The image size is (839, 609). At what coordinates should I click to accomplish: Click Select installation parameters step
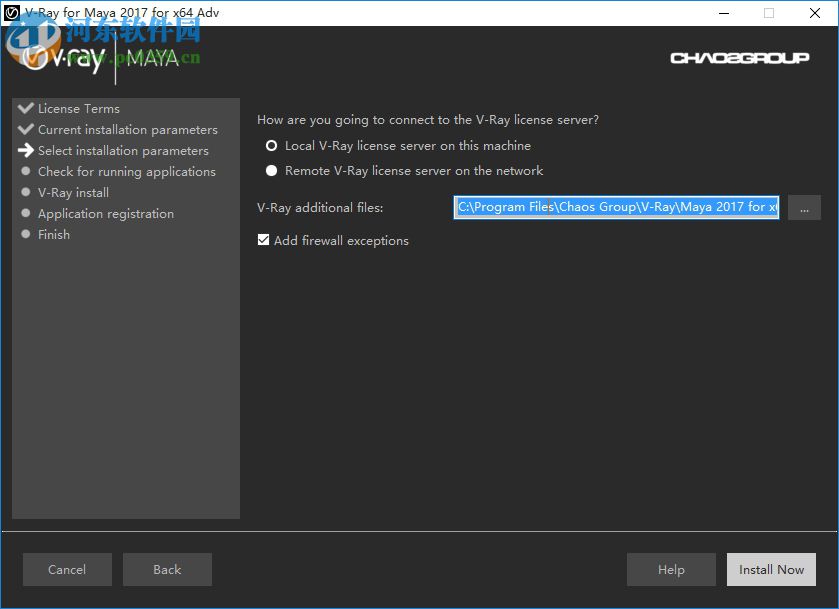pos(123,150)
